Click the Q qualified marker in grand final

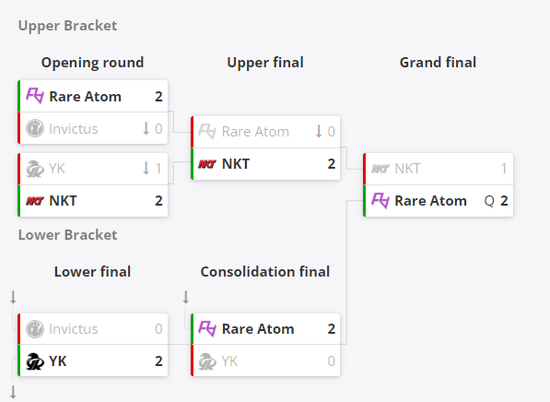[x=489, y=201]
